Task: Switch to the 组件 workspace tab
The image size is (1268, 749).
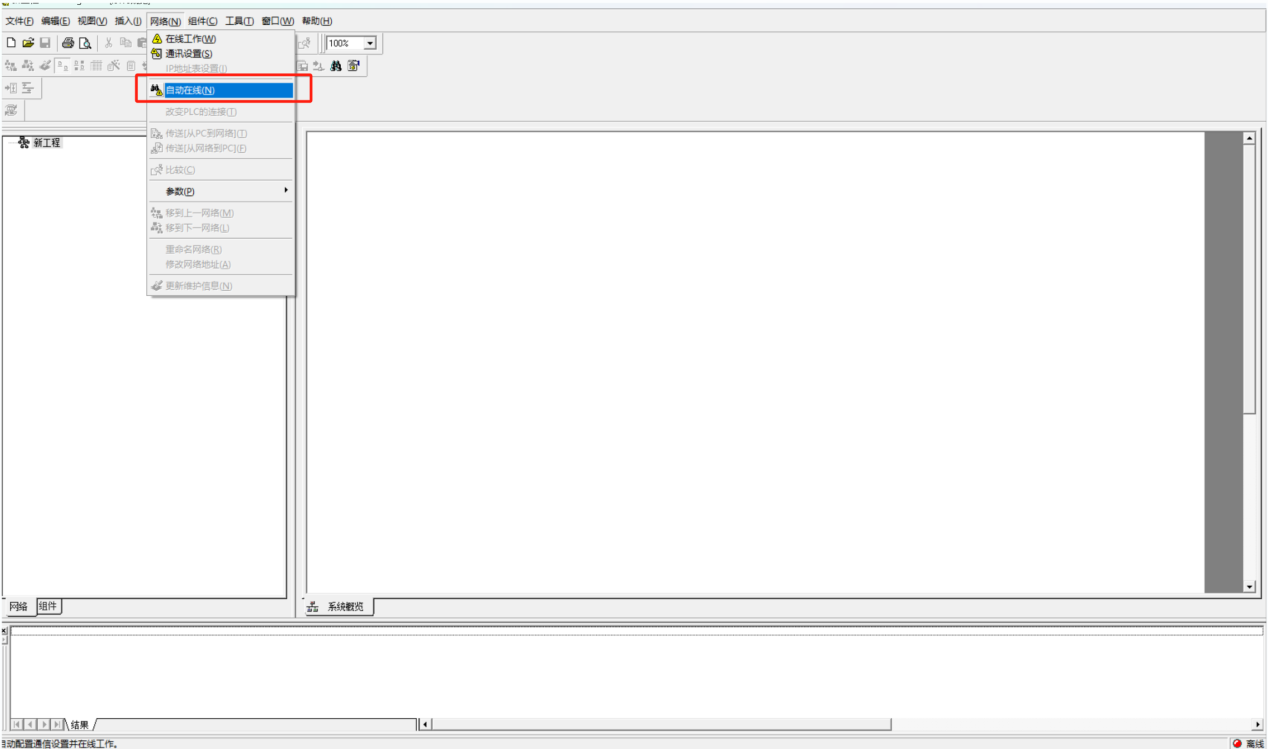Action: pyautogui.click(x=49, y=606)
